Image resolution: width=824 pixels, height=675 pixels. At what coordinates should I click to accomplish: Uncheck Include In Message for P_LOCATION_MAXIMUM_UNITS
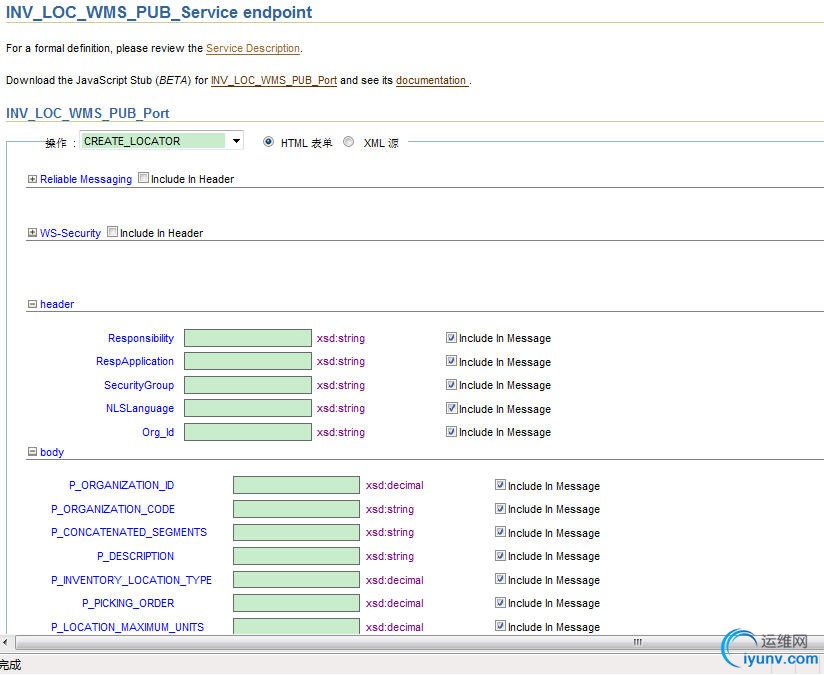[500, 626]
